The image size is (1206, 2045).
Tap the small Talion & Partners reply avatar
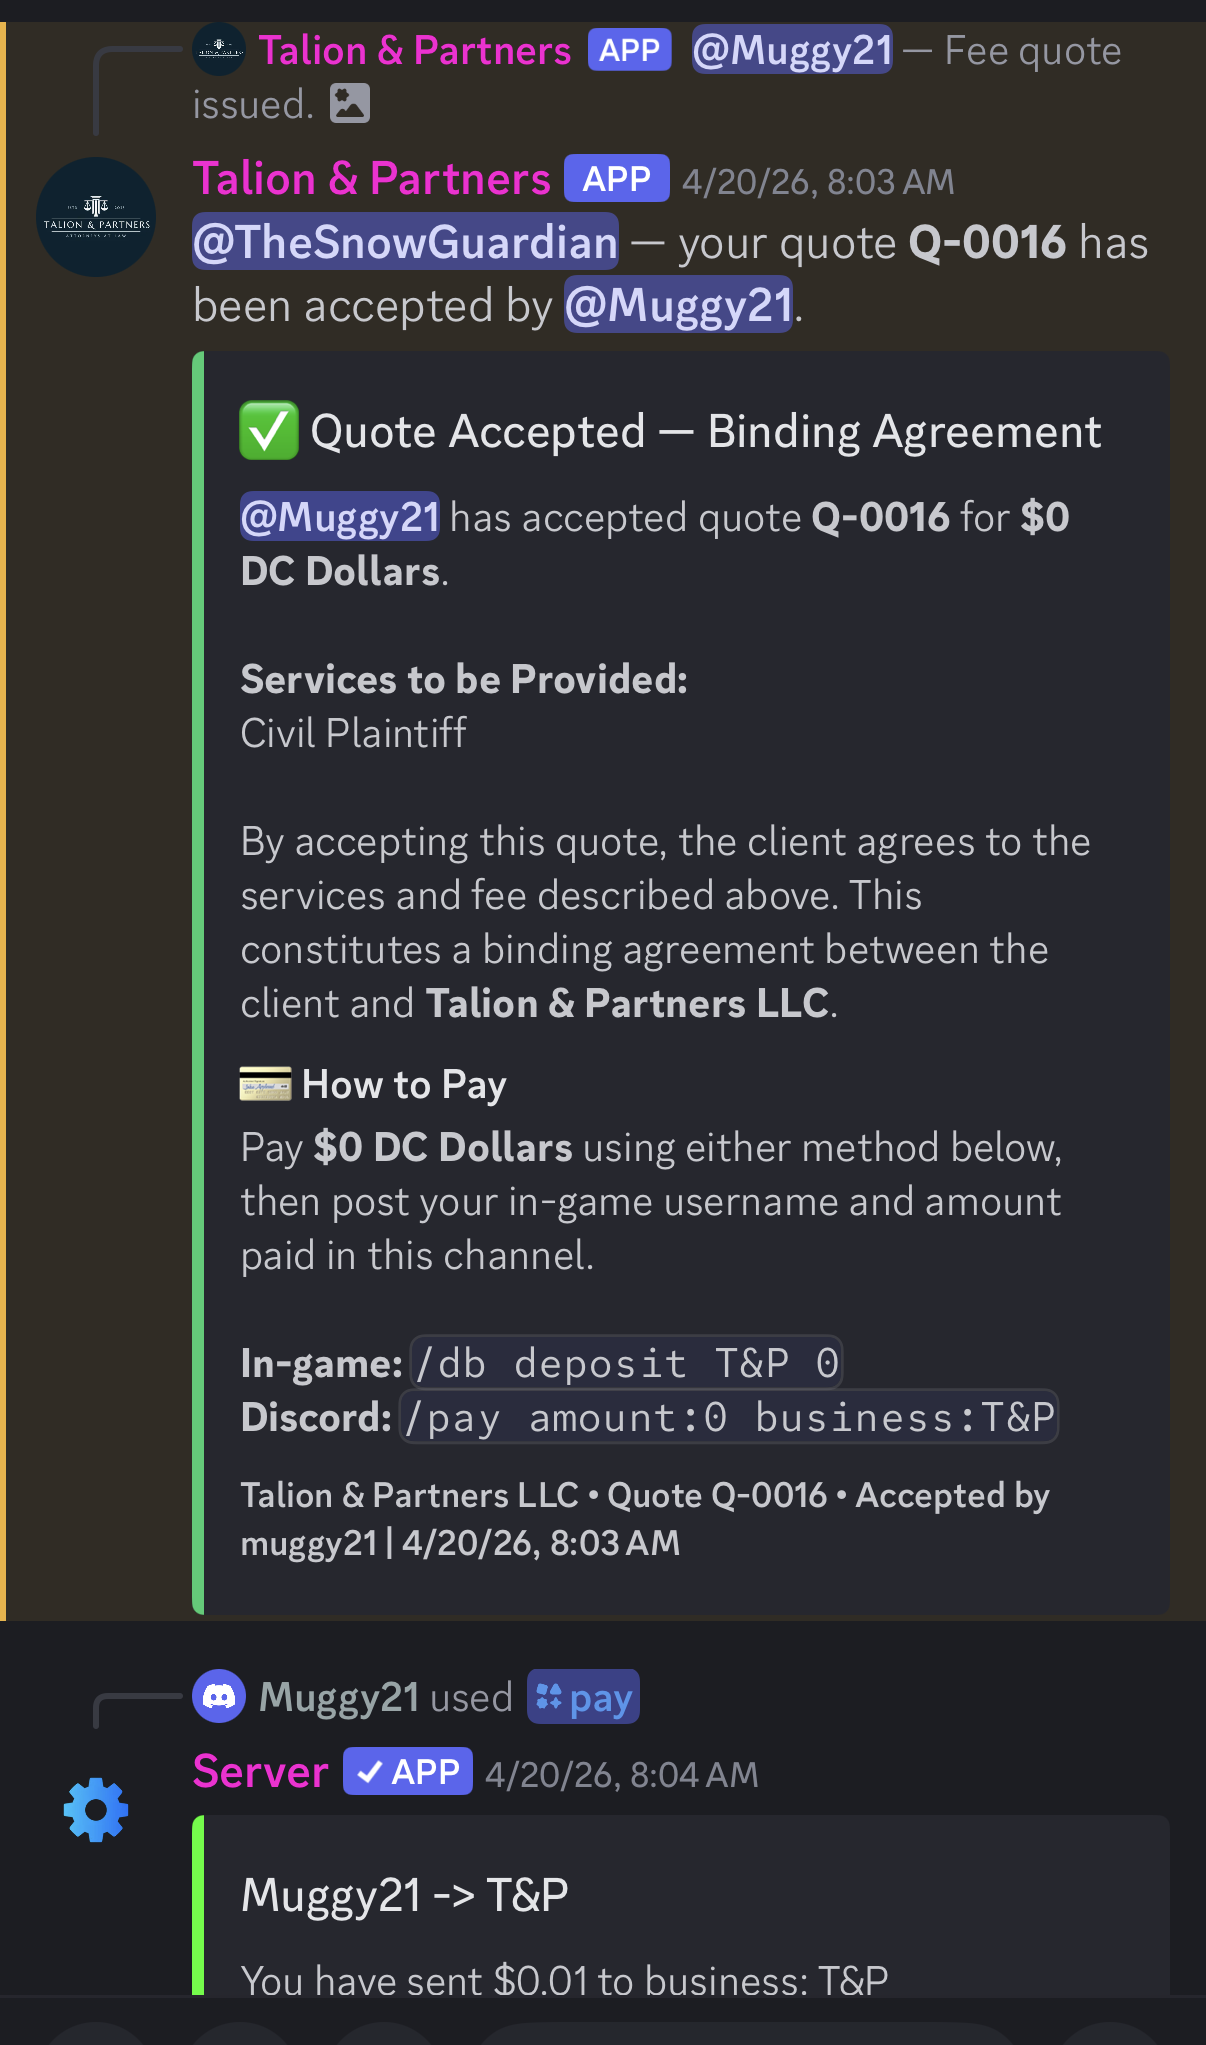point(219,49)
